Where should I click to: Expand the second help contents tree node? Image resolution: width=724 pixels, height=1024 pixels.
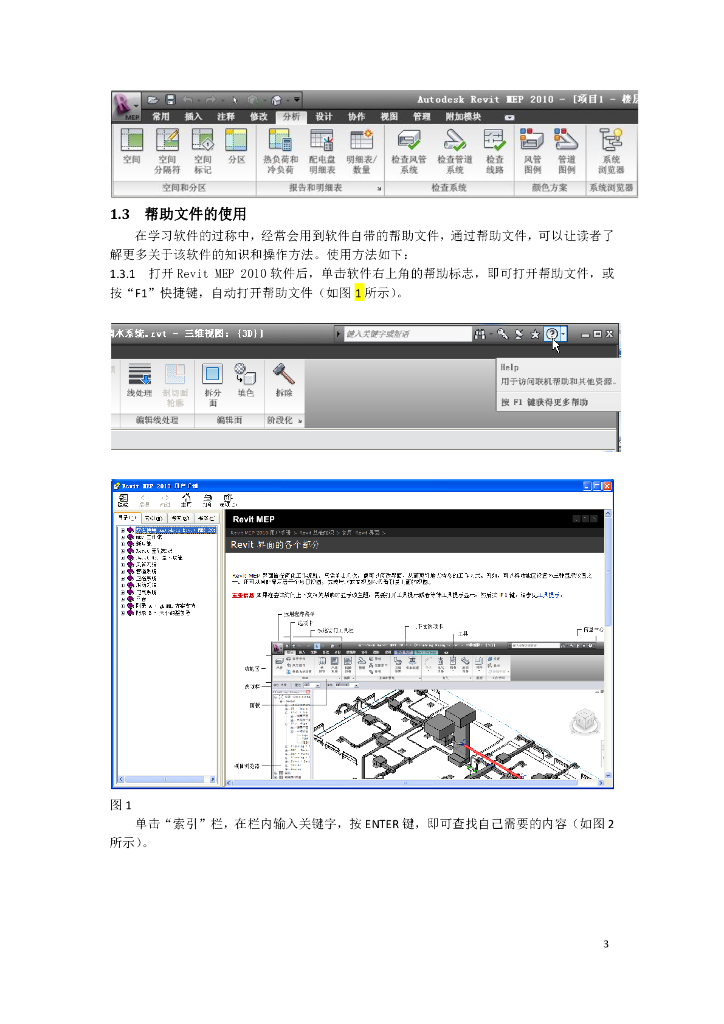click(x=123, y=537)
